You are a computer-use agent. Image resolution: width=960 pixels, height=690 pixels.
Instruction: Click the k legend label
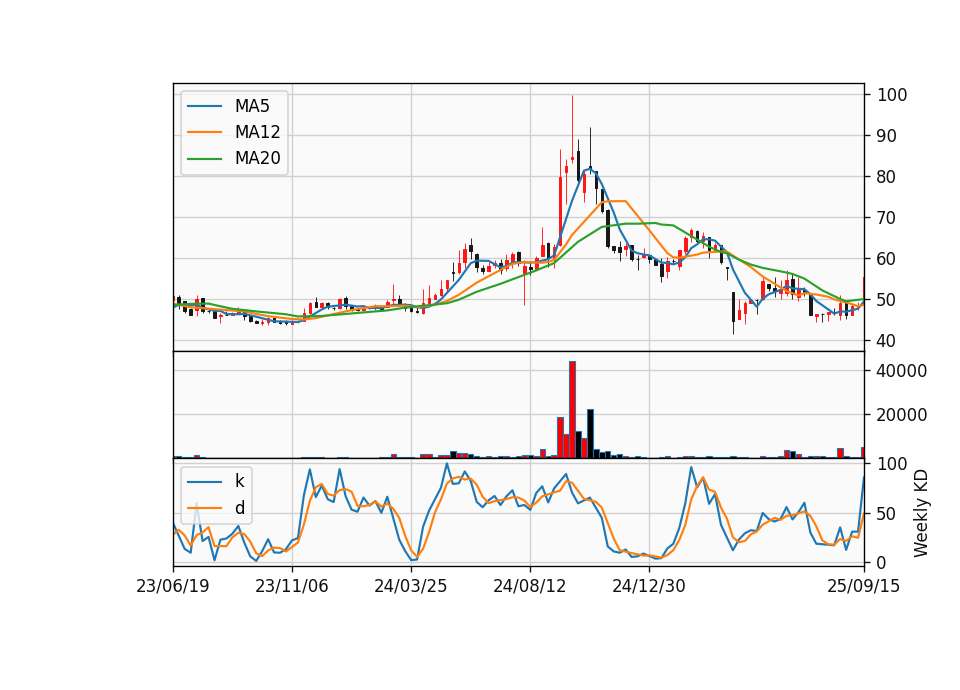point(239,481)
